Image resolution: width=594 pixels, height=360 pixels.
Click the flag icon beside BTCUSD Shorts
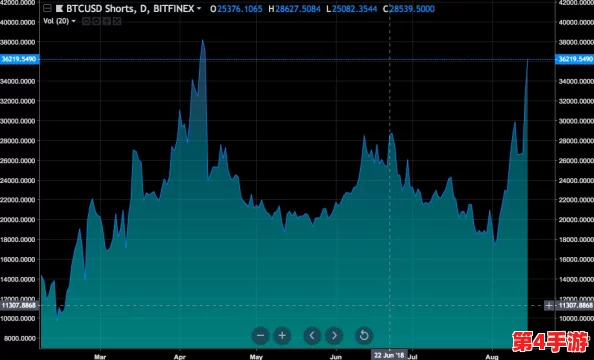click(59, 8)
